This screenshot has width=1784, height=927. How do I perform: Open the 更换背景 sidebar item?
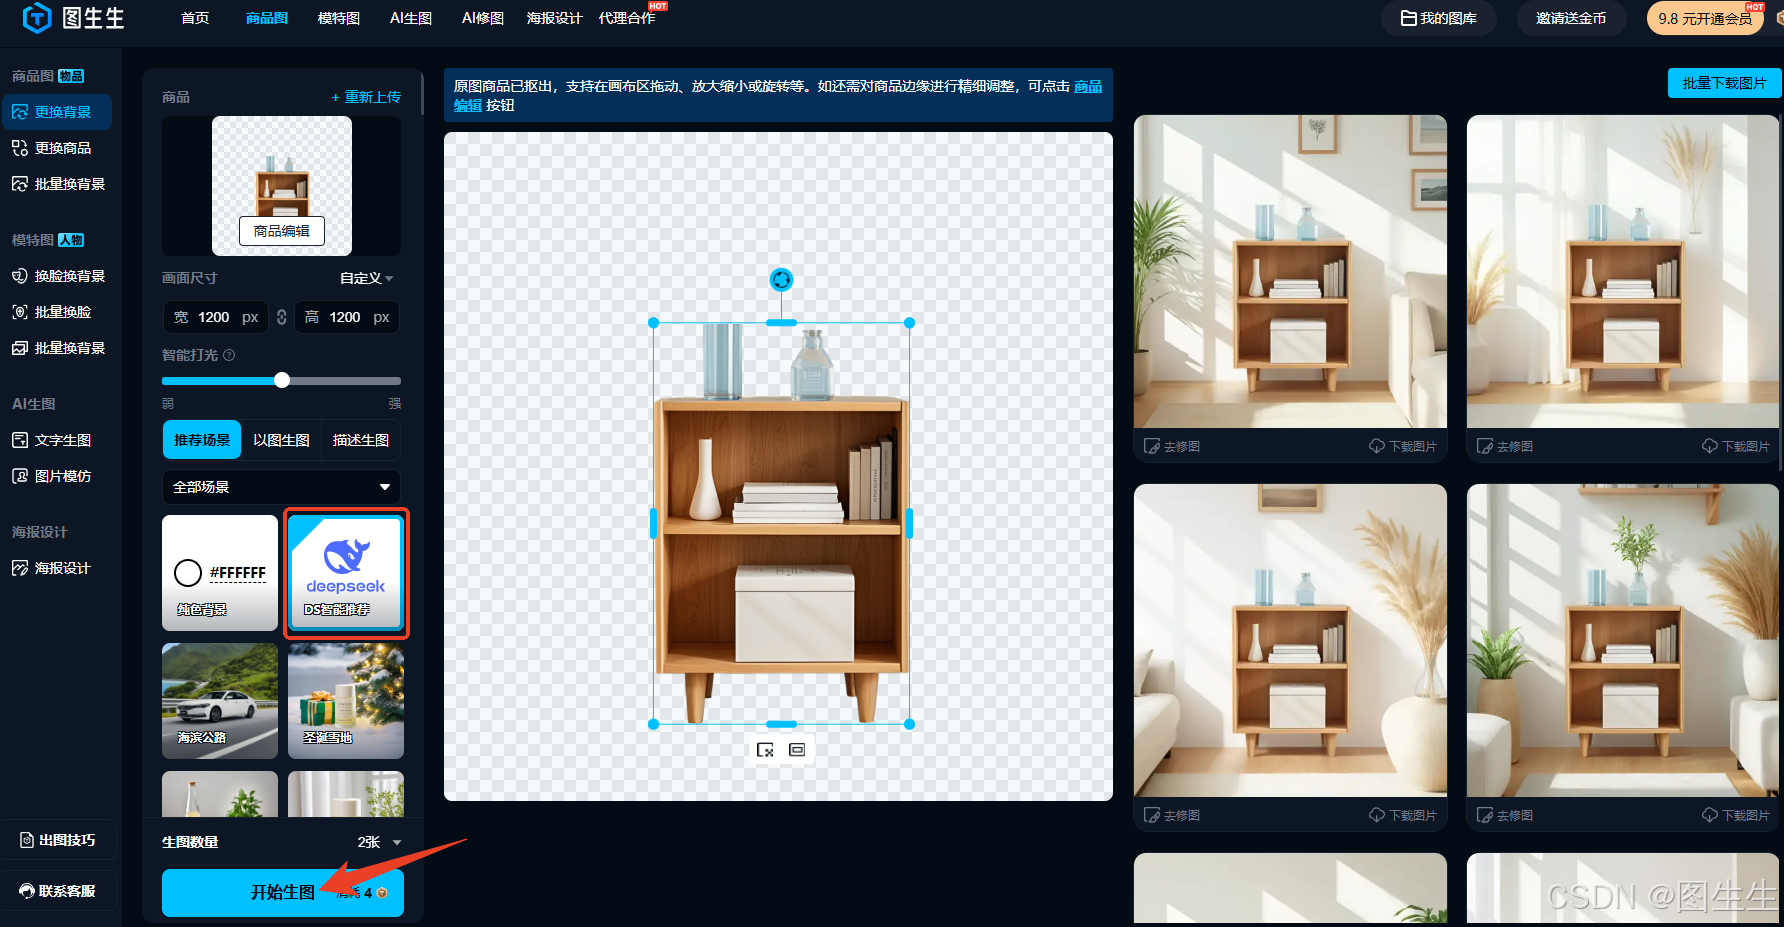[57, 112]
